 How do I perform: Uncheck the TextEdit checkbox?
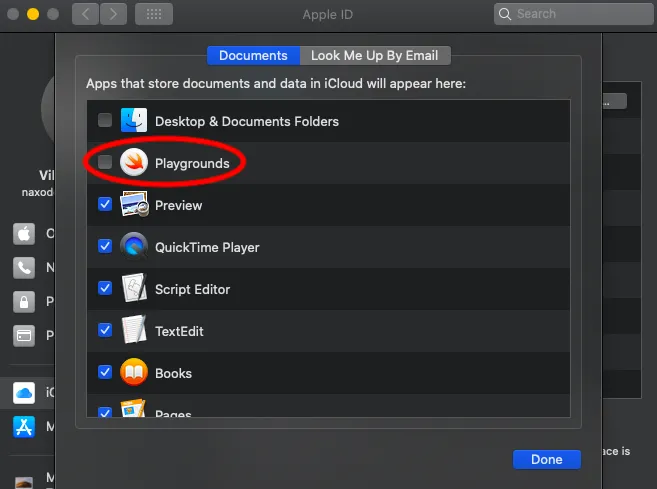(105, 330)
